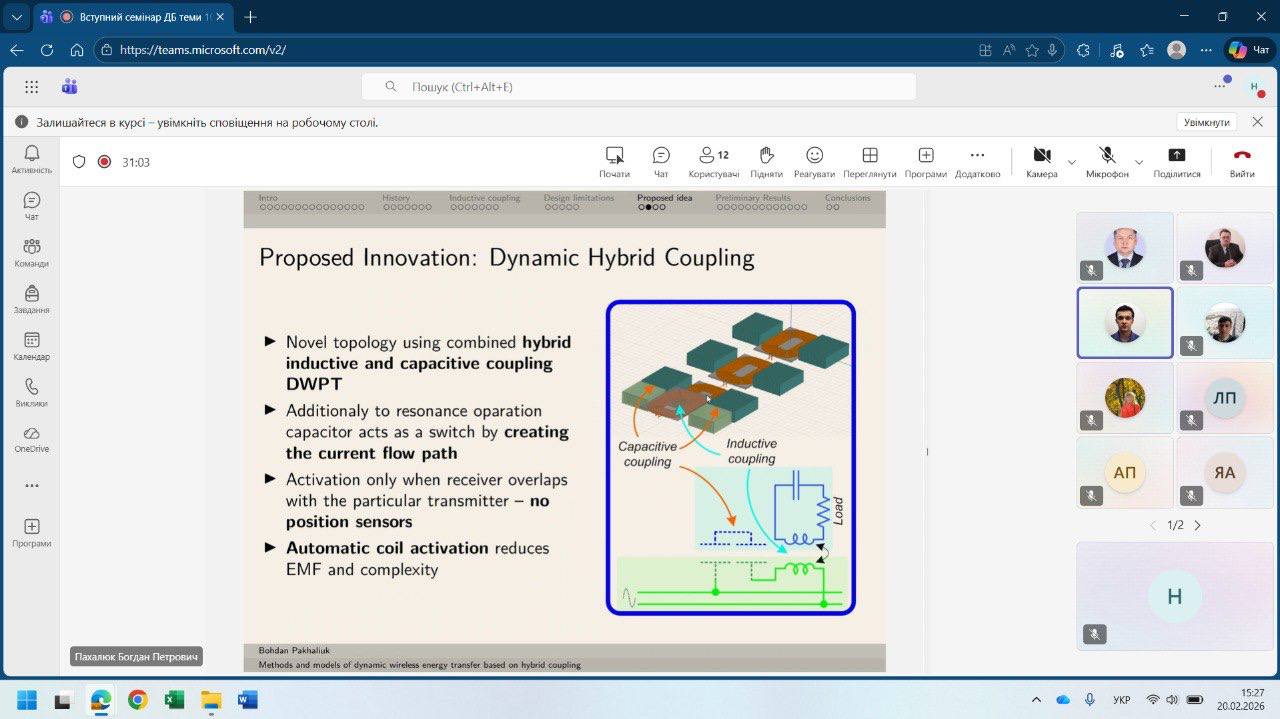Leave the meeting with Вийти
1280x719 pixels.
pos(1241,161)
